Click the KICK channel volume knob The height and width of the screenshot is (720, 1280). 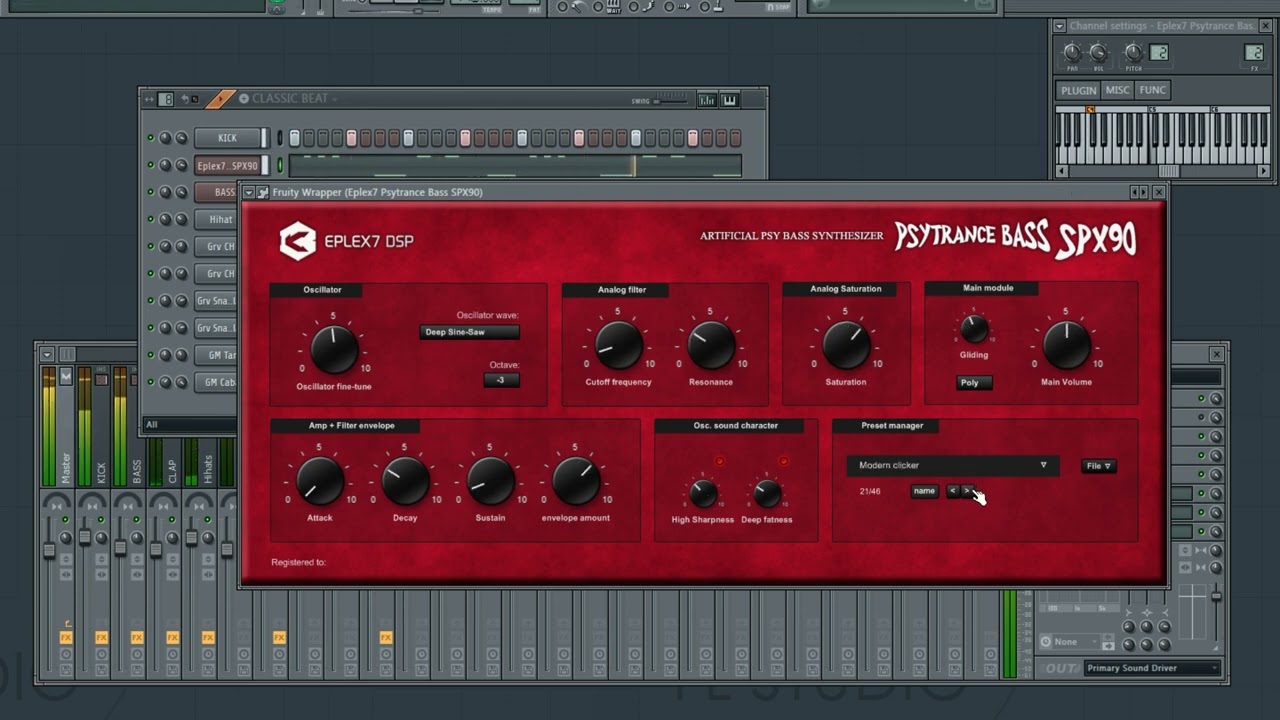[x=181, y=138]
